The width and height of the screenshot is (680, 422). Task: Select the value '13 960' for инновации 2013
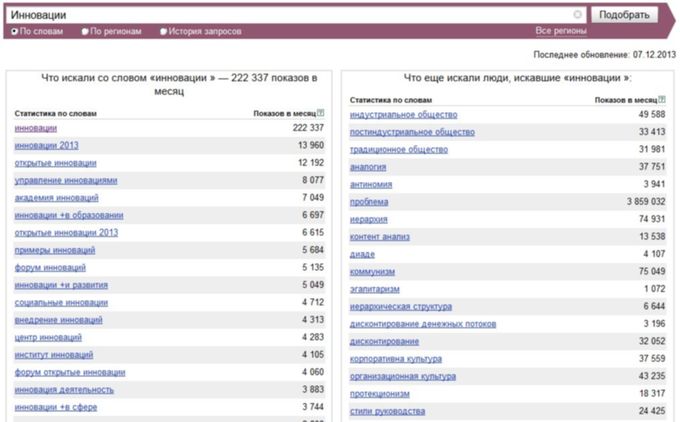pyautogui.click(x=311, y=145)
